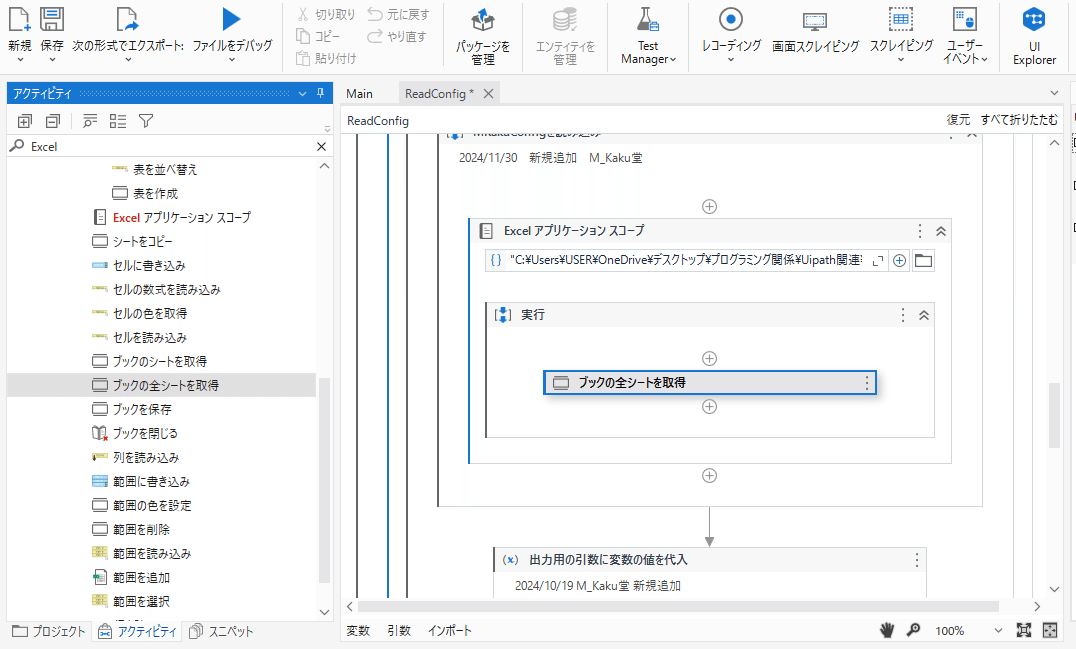The height and width of the screenshot is (649, 1076).
Task: Click the 新規 (New) file icon
Action: 19,19
